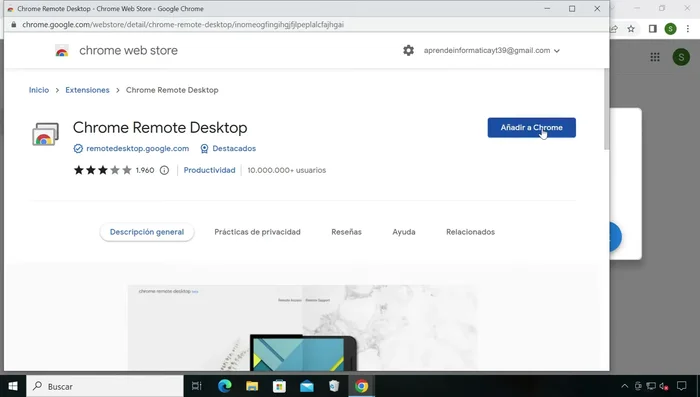Open the Extensiones breadcrumb link
Screen dimensions: 700x397
click(87, 90)
